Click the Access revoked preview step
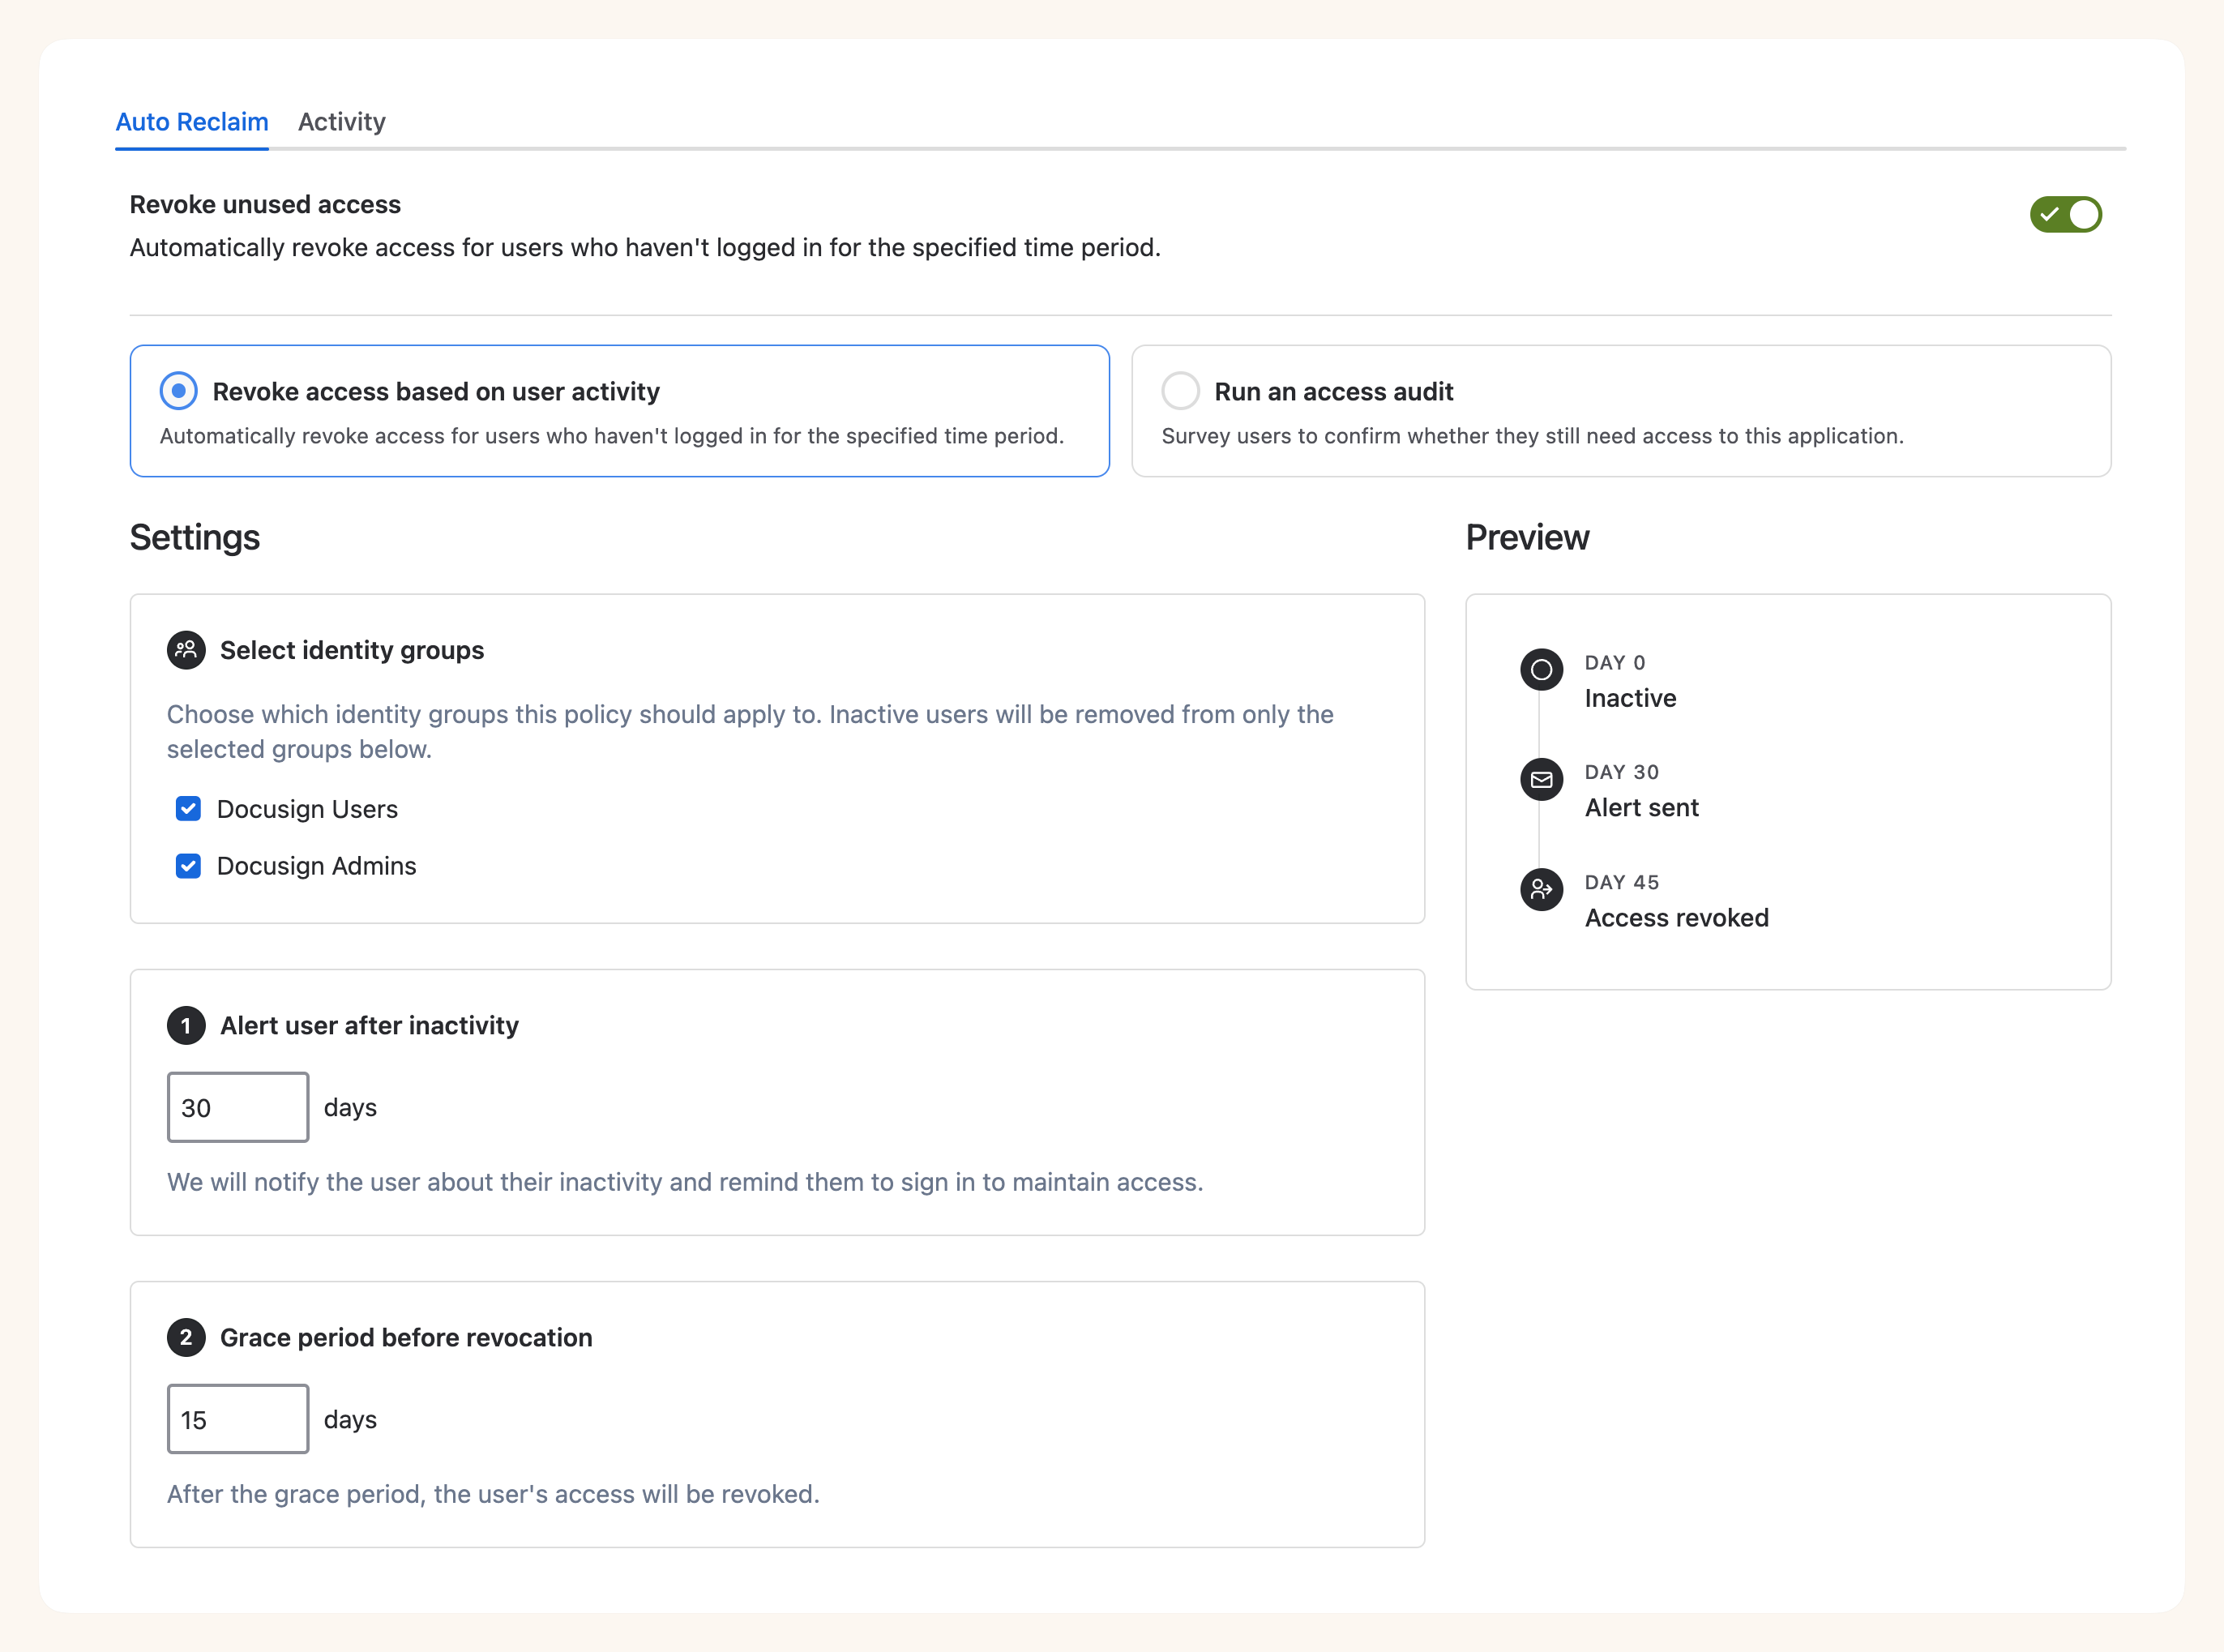The height and width of the screenshot is (1652, 2224). click(1676, 917)
